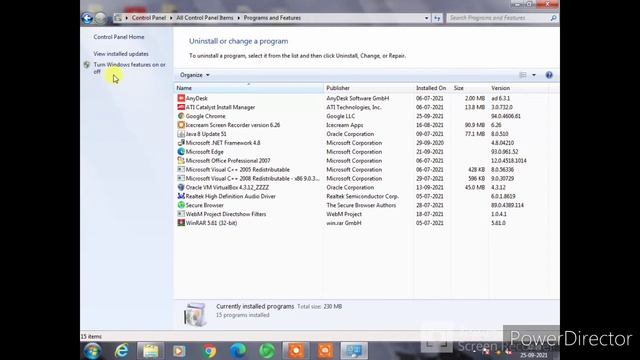Go back with the navigation arrow
Image resolution: width=640 pixels, height=360 pixels.
(x=87, y=18)
